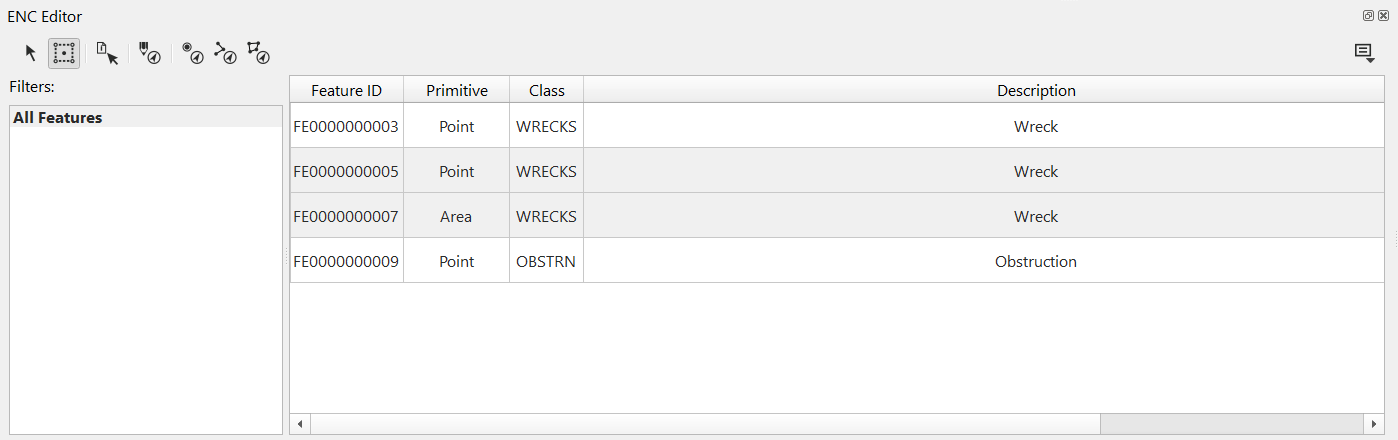This screenshot has height=440, width=1398.
Task: Choose the create area polygon tool
Action: pos(258,53)
